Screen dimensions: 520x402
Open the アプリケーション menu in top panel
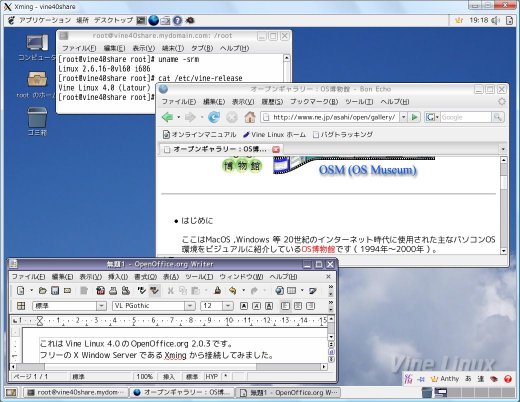[x=45, y=21]
